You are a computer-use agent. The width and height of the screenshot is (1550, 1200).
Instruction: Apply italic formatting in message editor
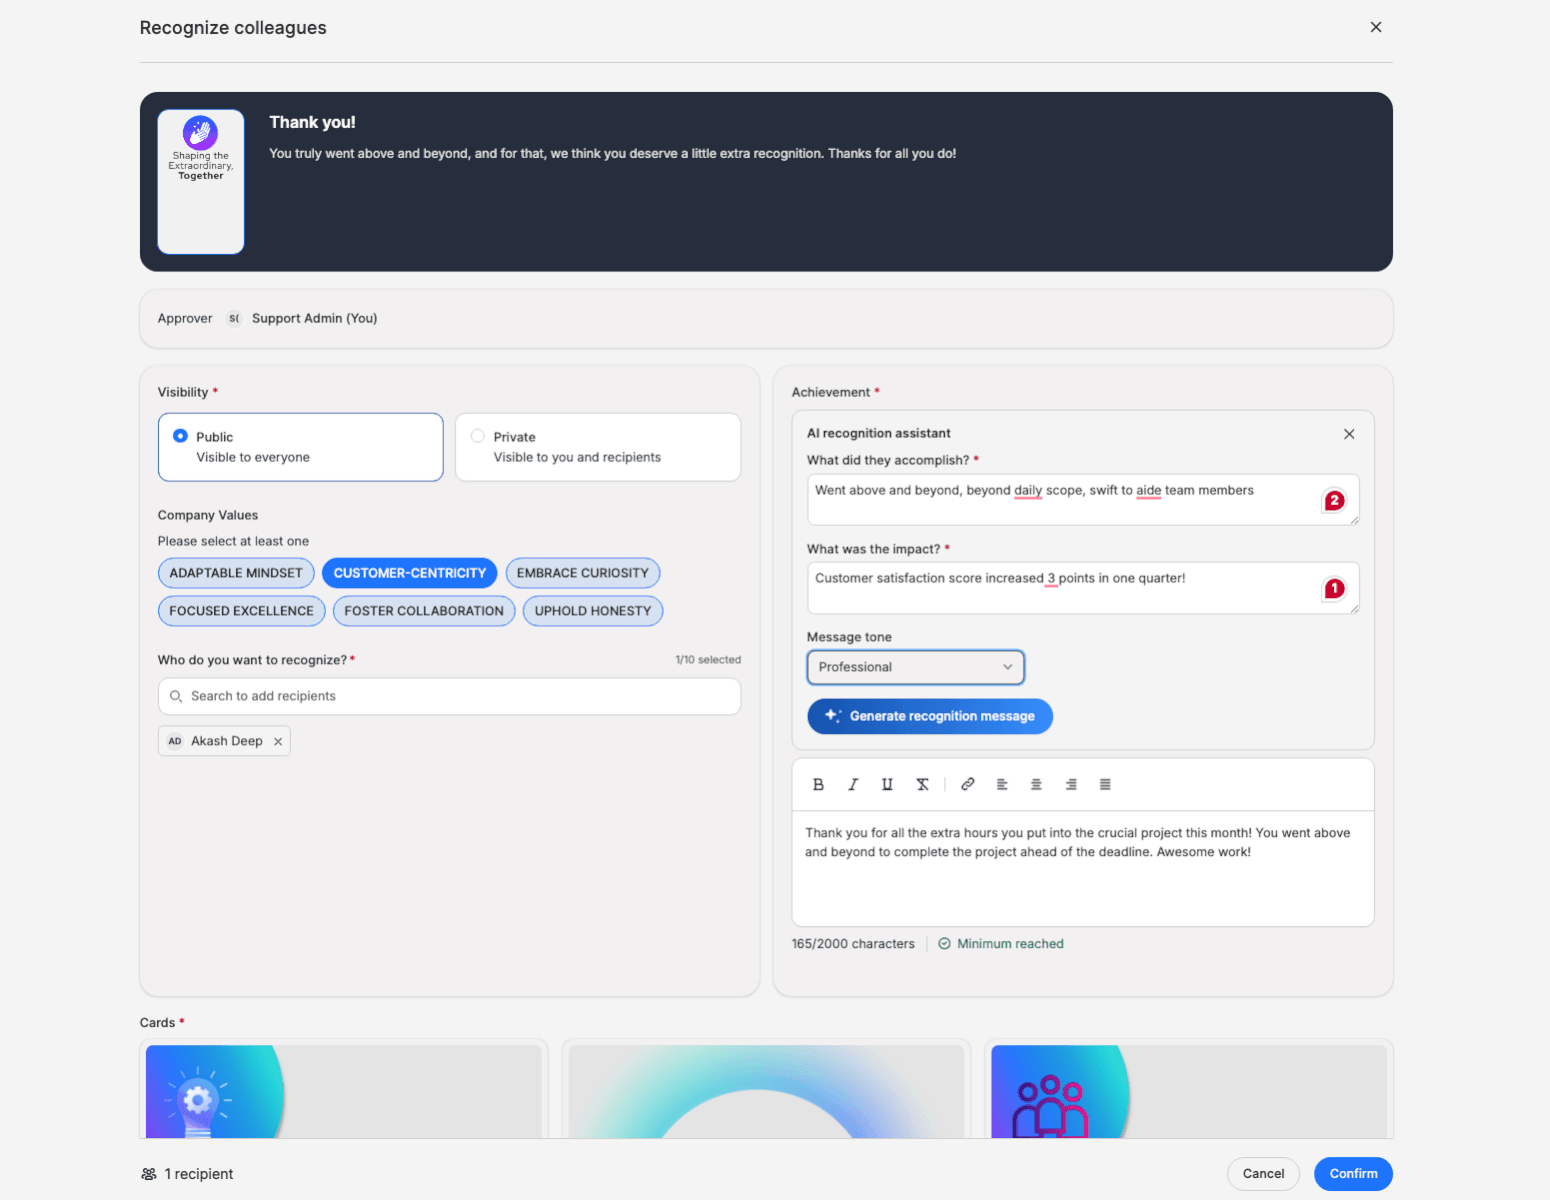point(853,785)
